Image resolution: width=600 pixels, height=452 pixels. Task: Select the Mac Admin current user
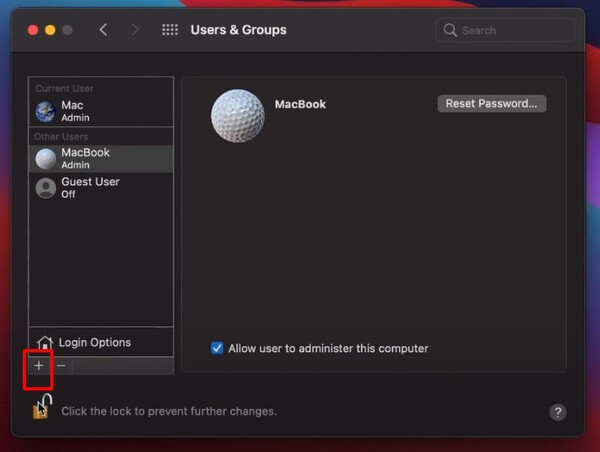tap(101, 111)
